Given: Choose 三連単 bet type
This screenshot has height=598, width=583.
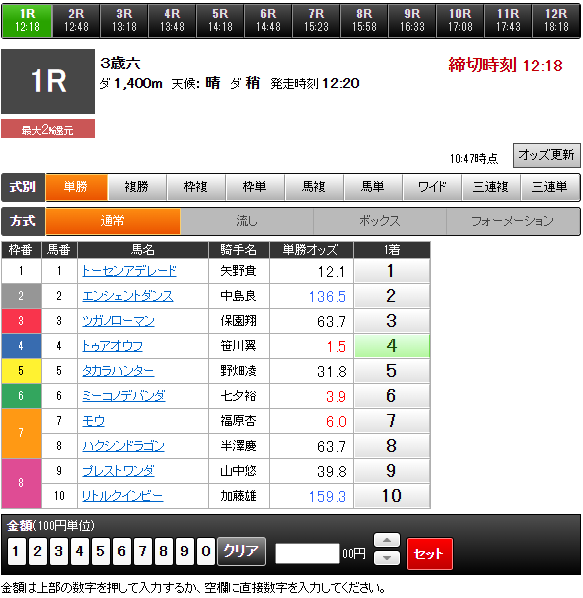Looking at the screenshot, I should [x=550, y=187].
